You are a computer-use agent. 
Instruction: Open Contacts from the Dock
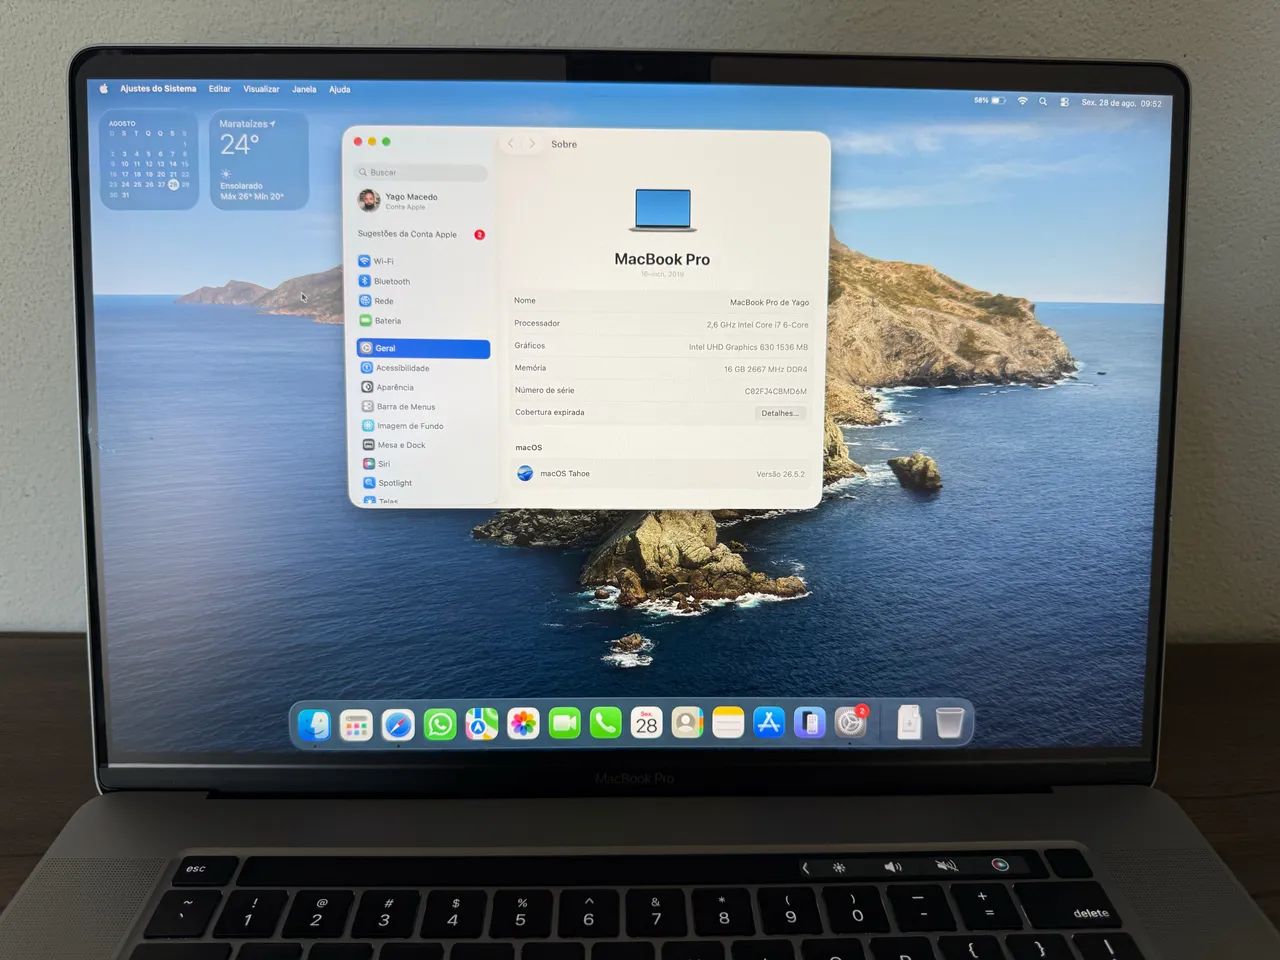coord(687,723)
